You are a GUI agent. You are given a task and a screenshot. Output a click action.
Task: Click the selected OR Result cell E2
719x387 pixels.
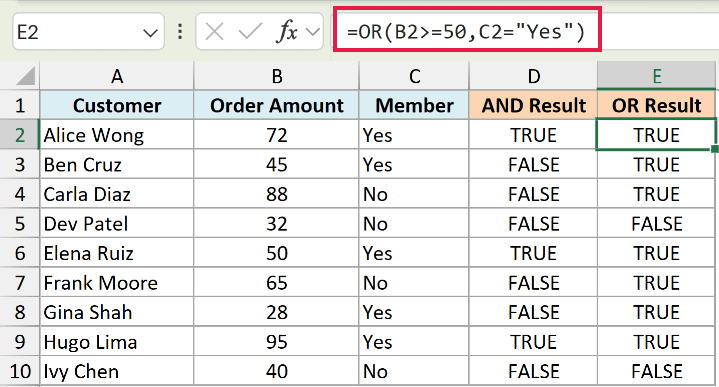pyautogui.click(x=657, y=135)
